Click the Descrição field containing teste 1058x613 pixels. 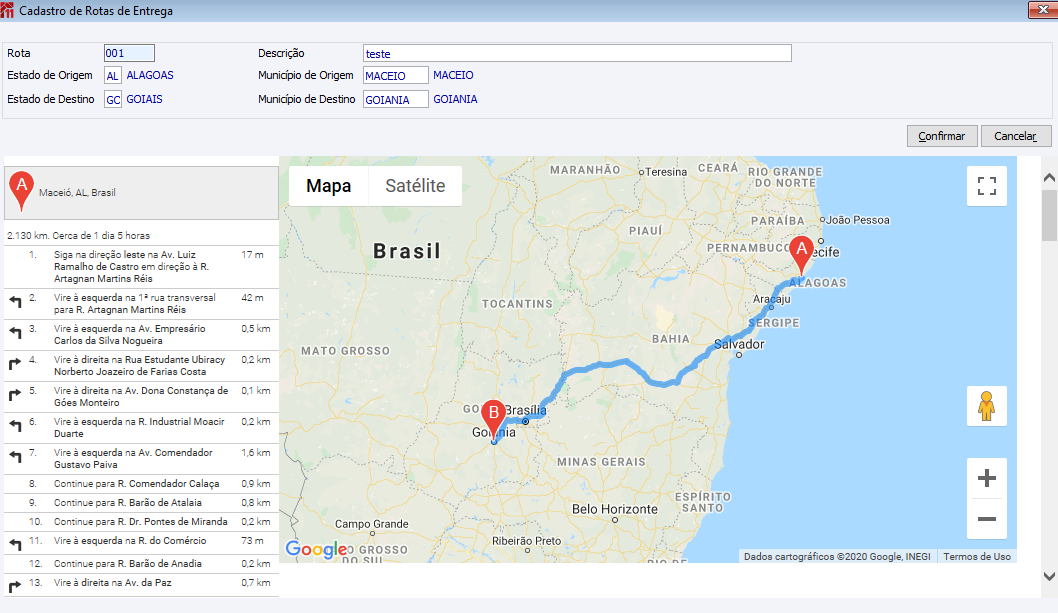577,53
